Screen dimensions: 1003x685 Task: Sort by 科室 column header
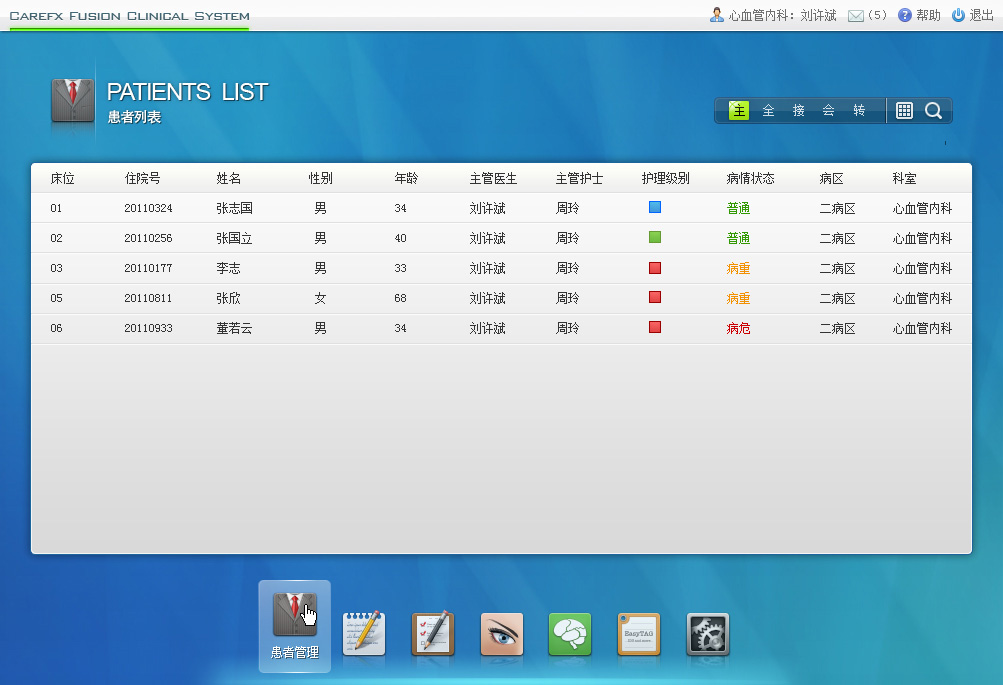click(x=904, y=178)
